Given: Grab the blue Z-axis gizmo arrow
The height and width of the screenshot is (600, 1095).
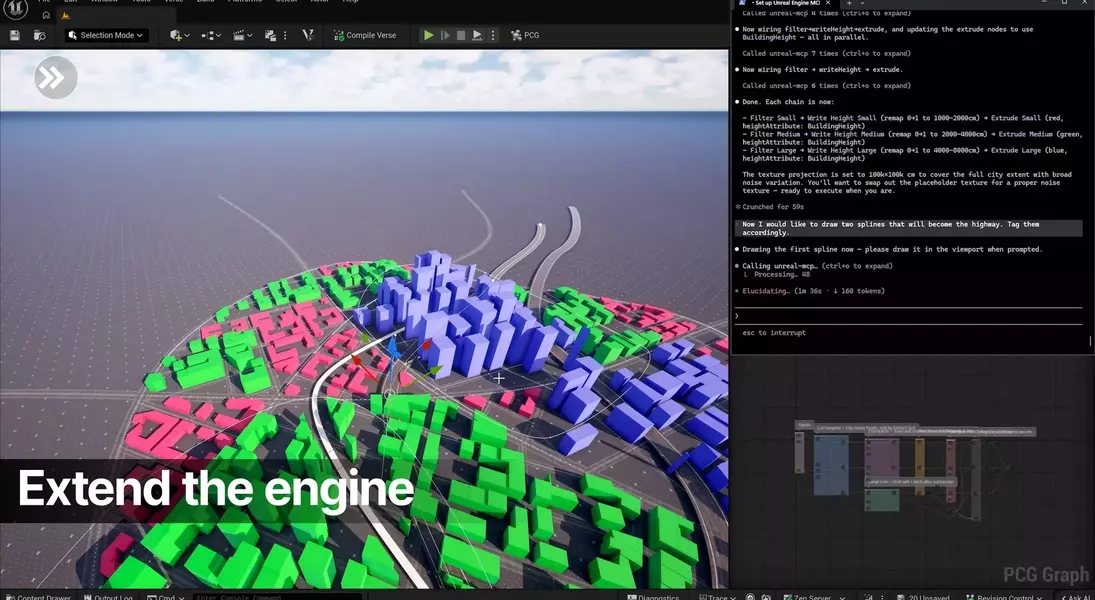Looking at the screenshot, I should pyautogui.click(x=392, y=349).
